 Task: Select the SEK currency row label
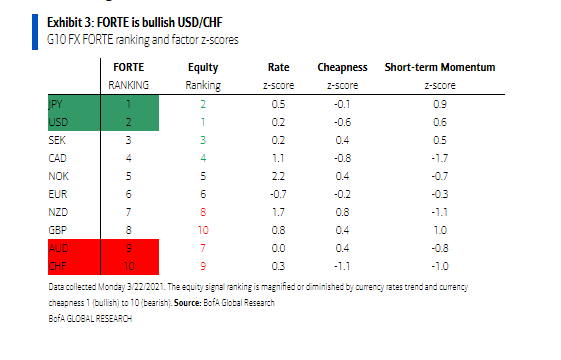coord(57,140)
